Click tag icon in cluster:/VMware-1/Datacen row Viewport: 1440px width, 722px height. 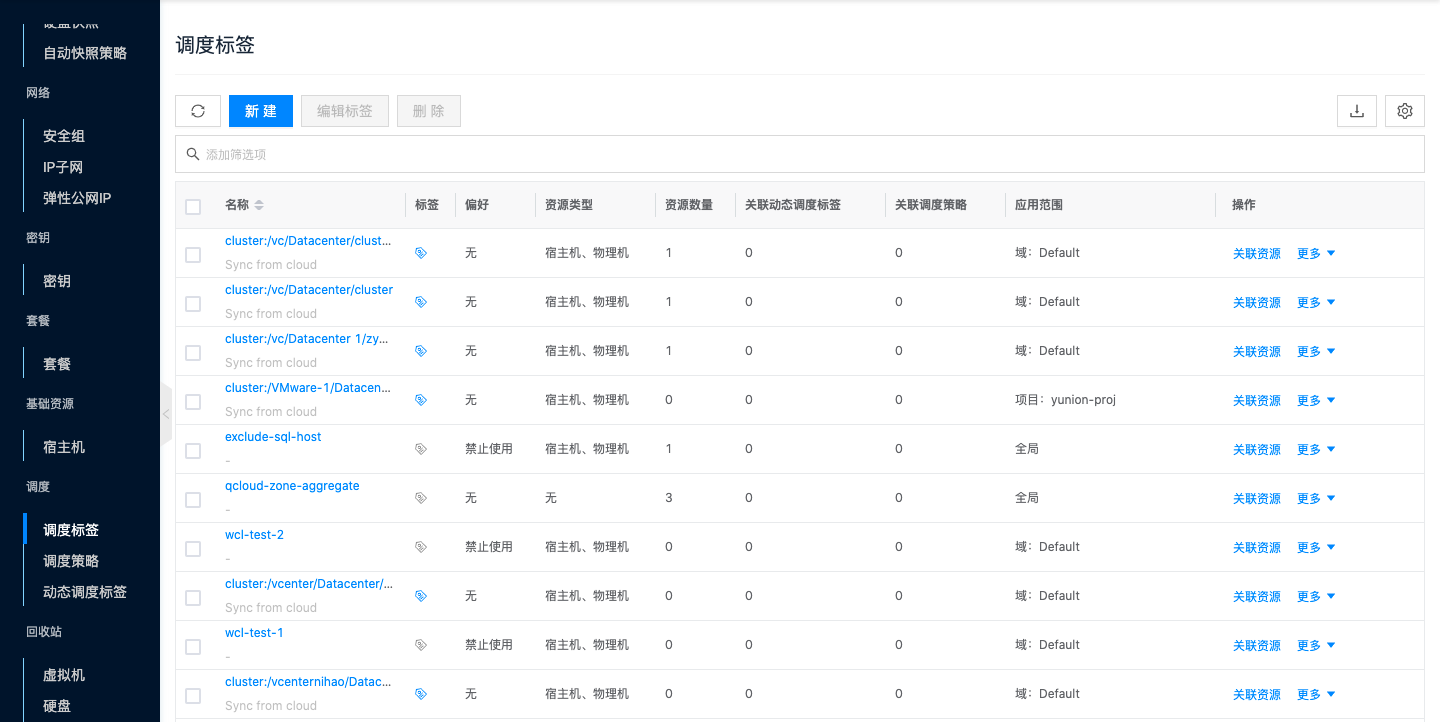pos(421,400)
